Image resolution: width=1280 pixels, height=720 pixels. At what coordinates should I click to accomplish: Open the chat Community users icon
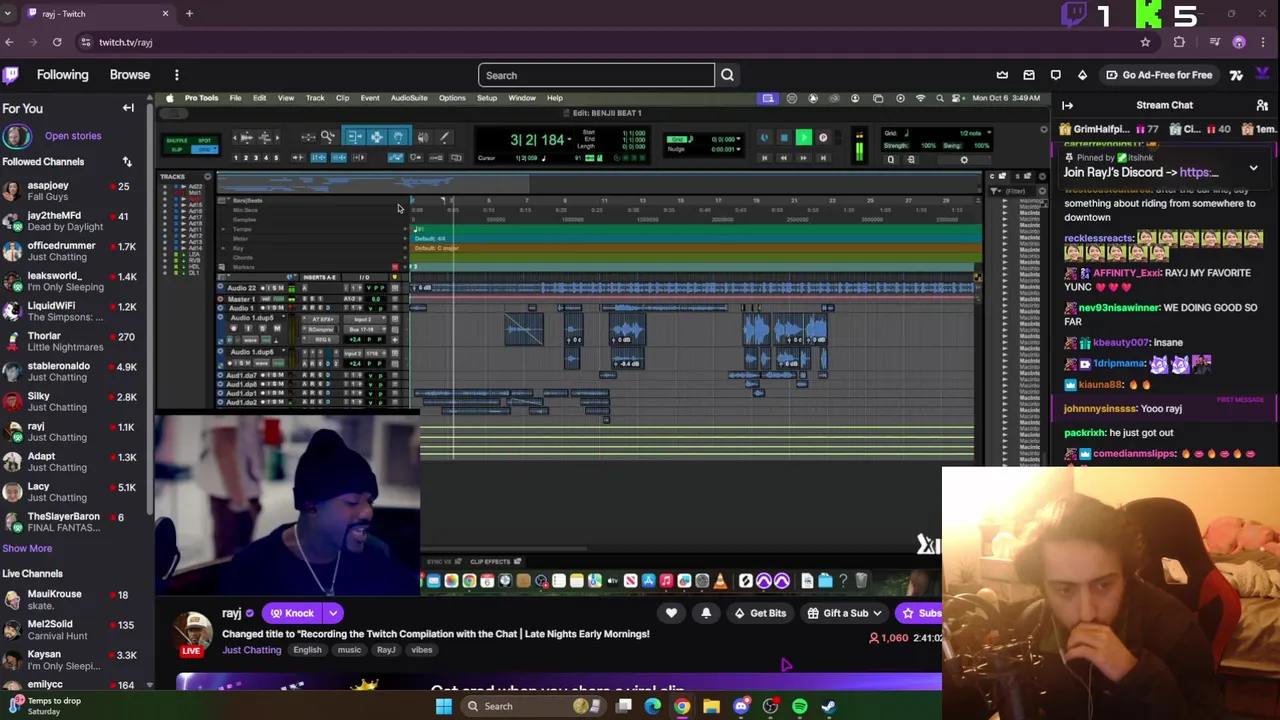pyautogui.click(x=1262, y=105)
